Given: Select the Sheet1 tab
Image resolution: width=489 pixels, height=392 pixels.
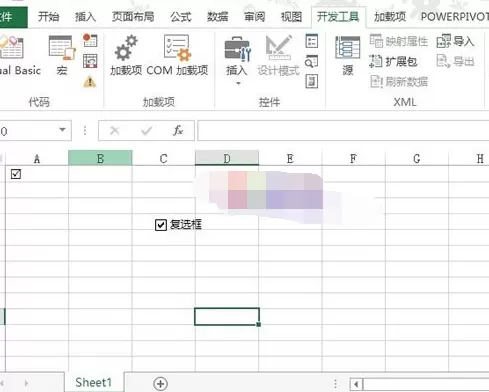Looking at the screenshot, I should 94,382.
